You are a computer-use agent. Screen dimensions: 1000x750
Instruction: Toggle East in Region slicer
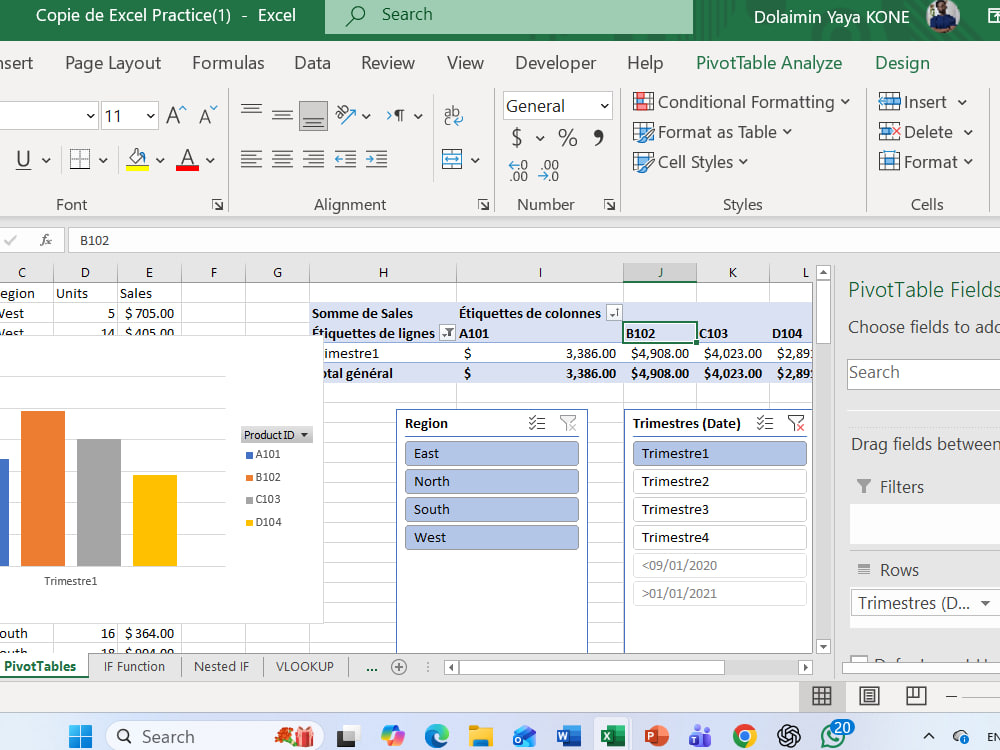pos(492,453)
